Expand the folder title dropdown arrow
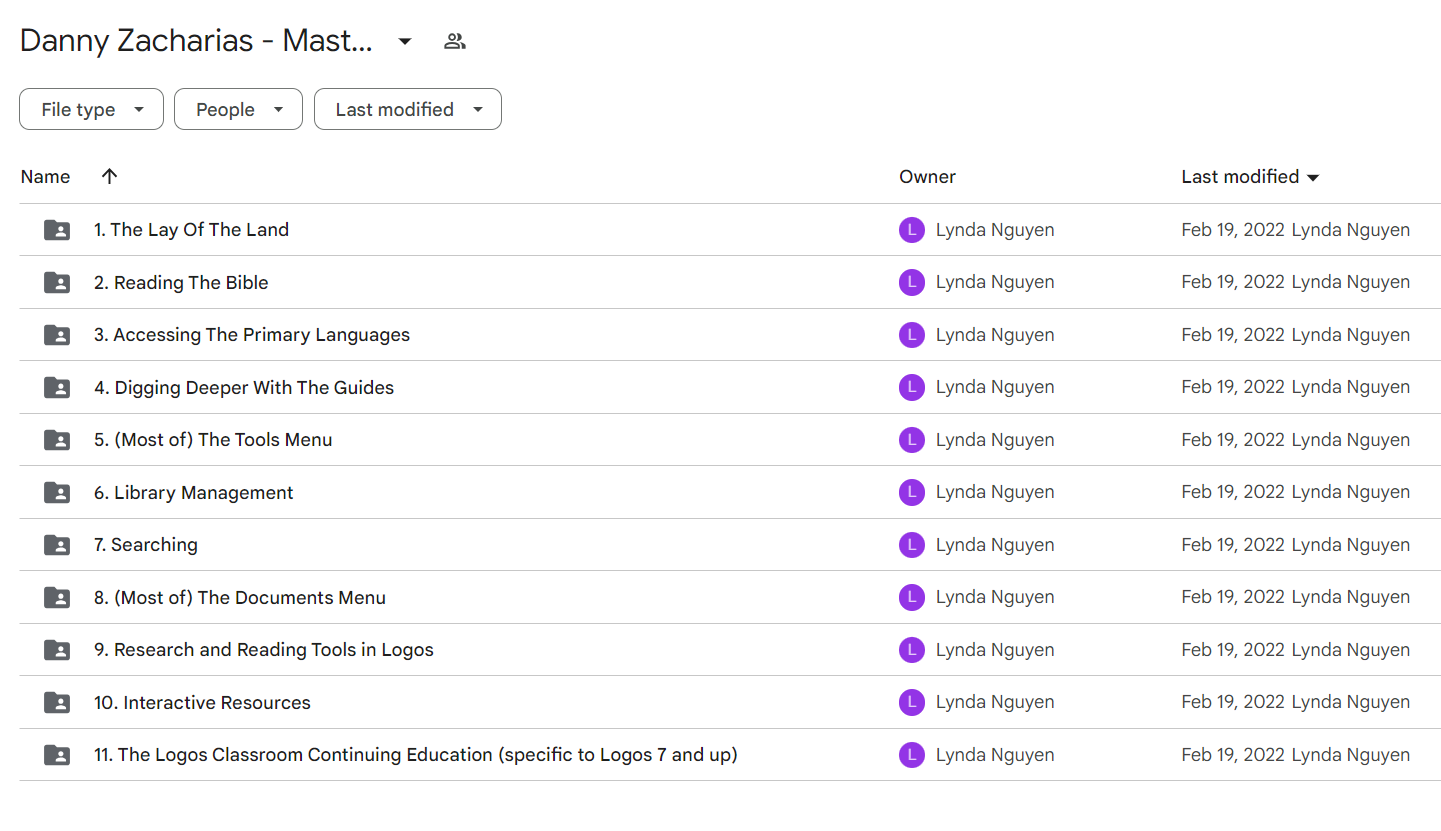Viewport: 1441px width, 831px height. click(405, 41)
